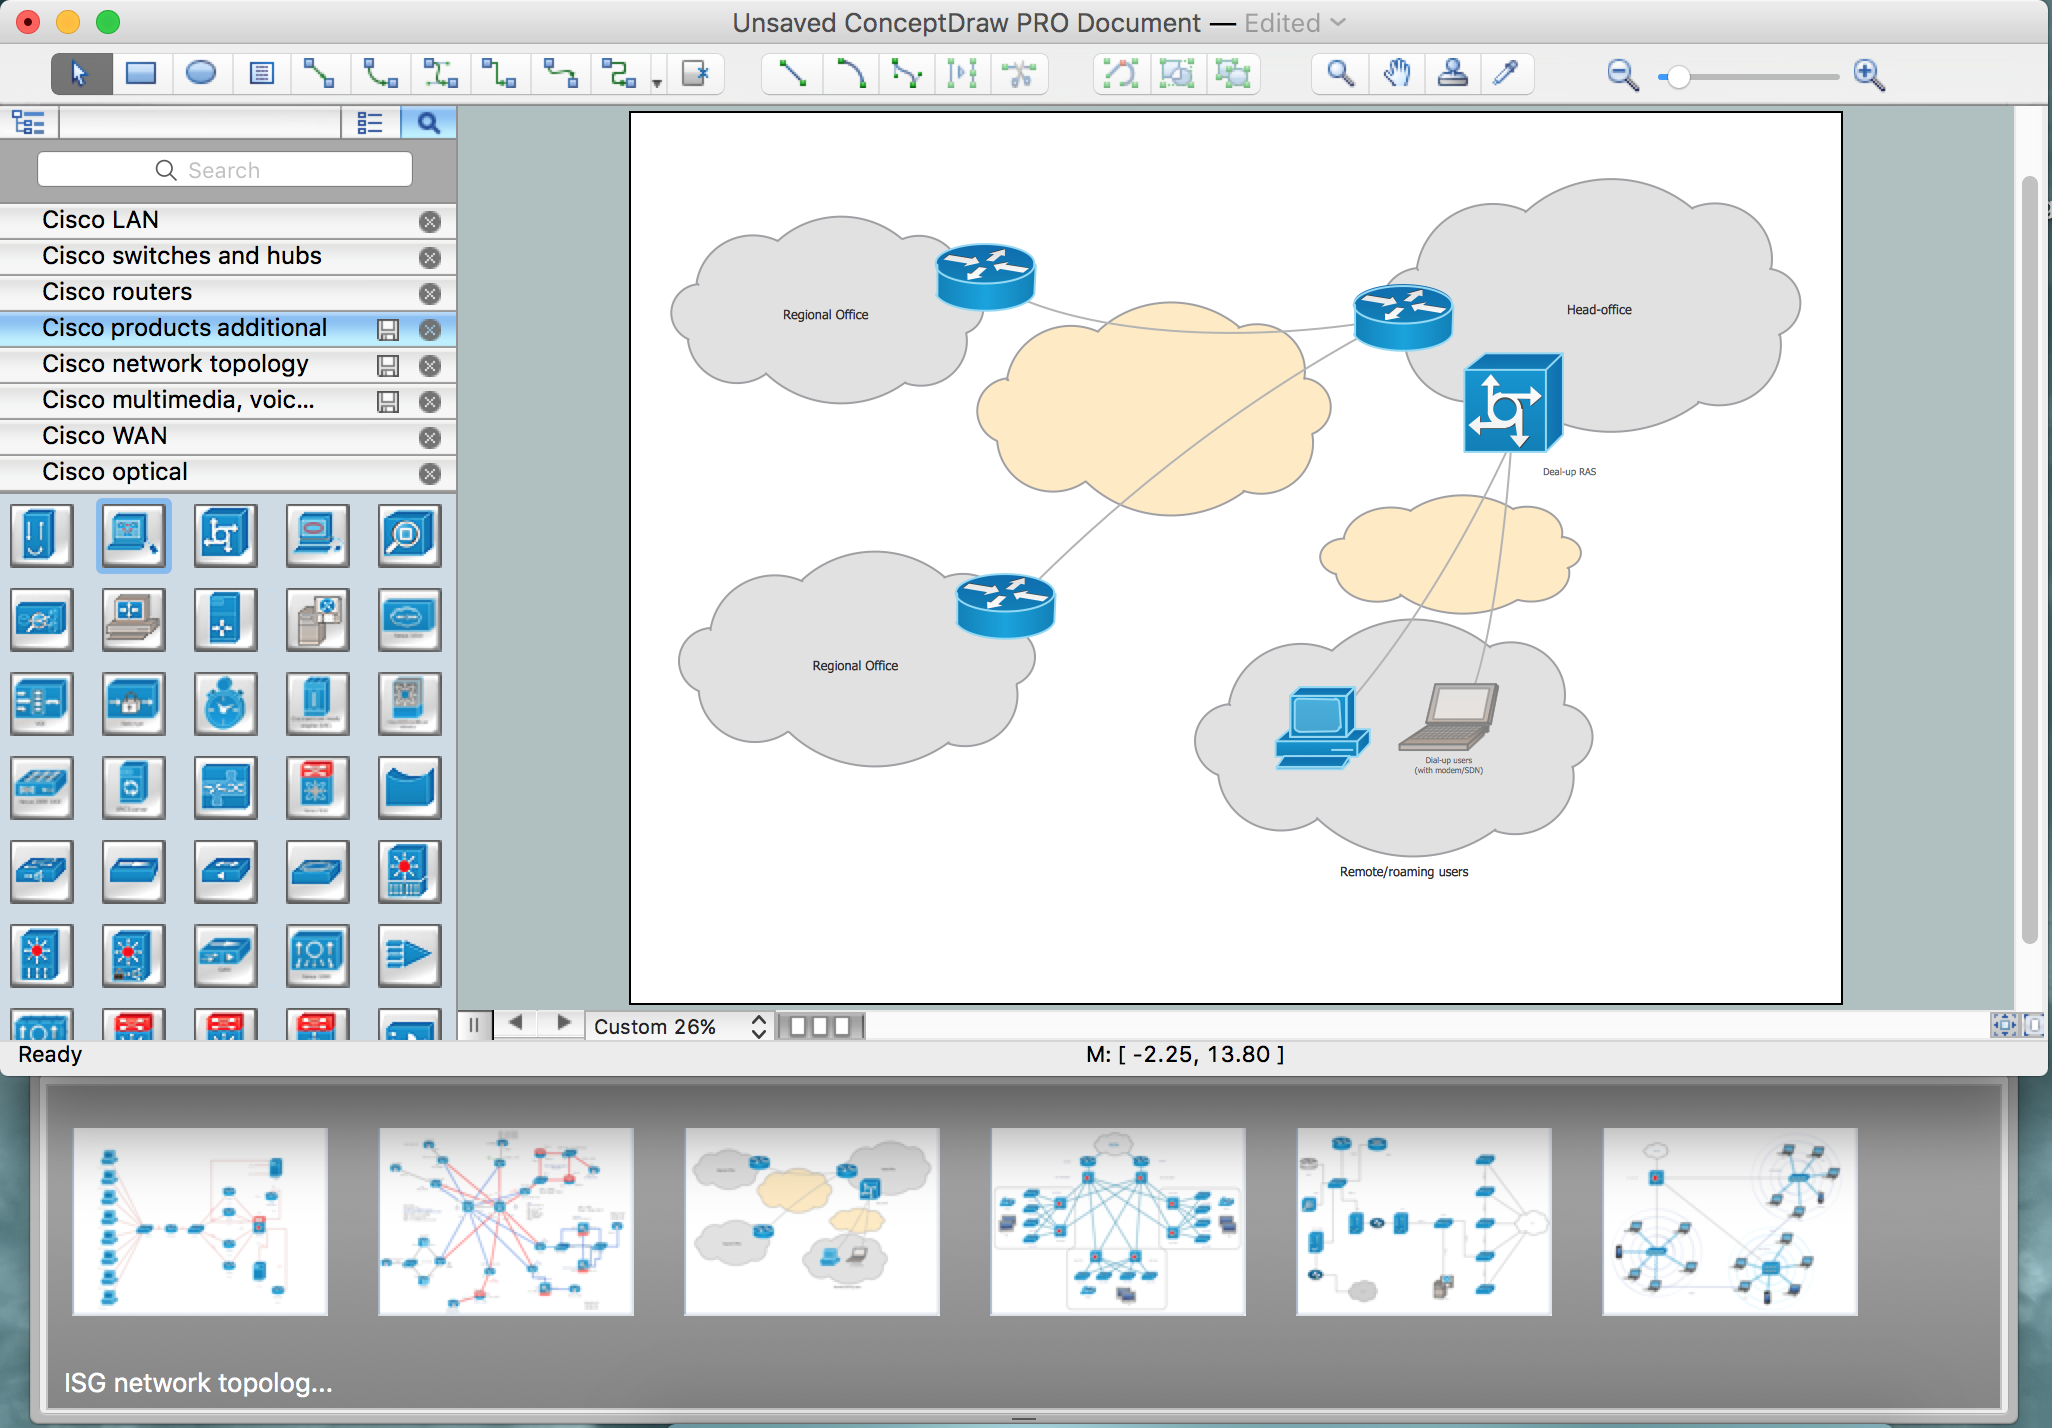This screenshot has height=1428, width=2052.
Task: Pick the eyedropper tool
Action: point(1505,74)
